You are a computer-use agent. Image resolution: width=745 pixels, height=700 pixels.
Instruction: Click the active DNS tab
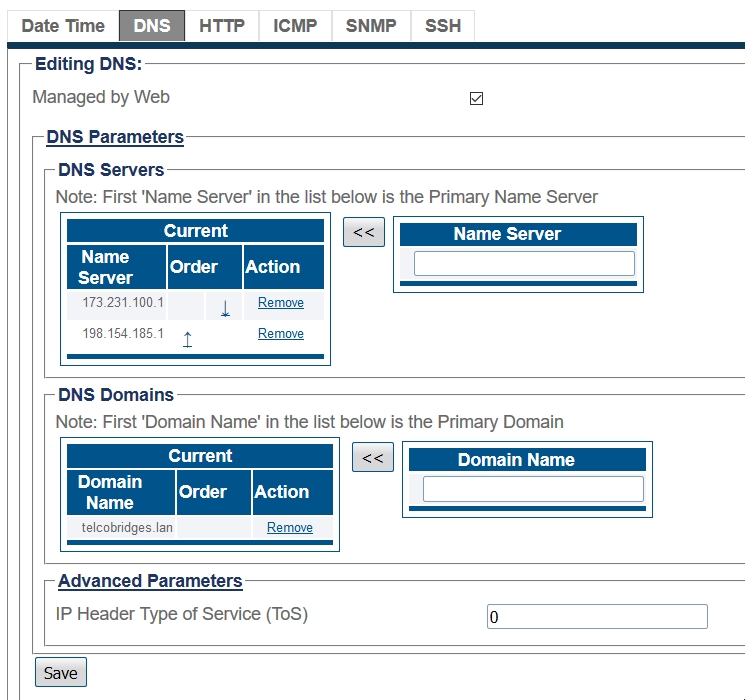point(152,26)
